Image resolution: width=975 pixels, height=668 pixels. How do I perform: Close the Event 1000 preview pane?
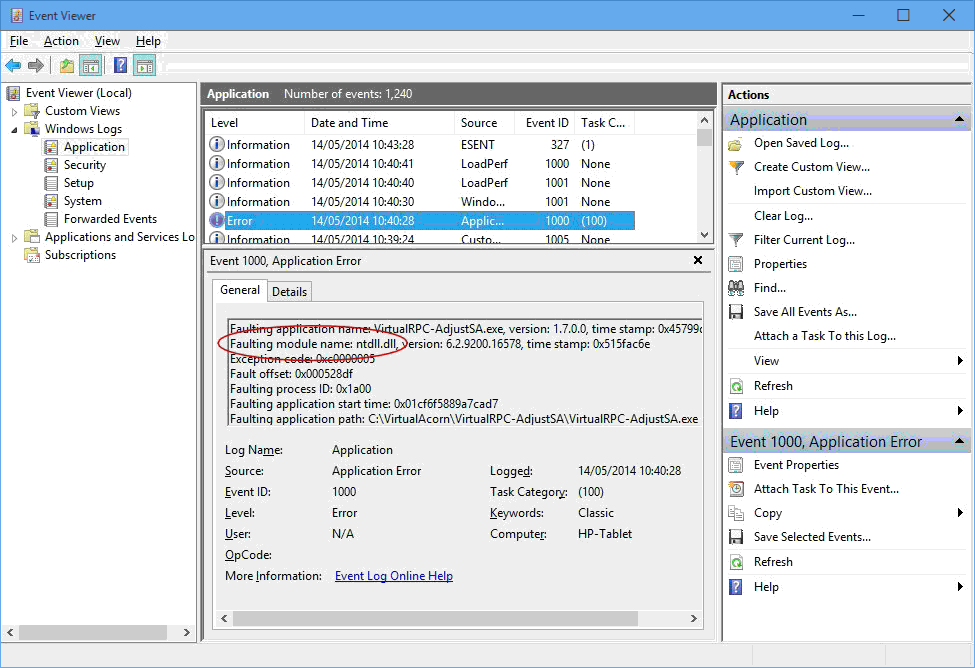(698, 260)
